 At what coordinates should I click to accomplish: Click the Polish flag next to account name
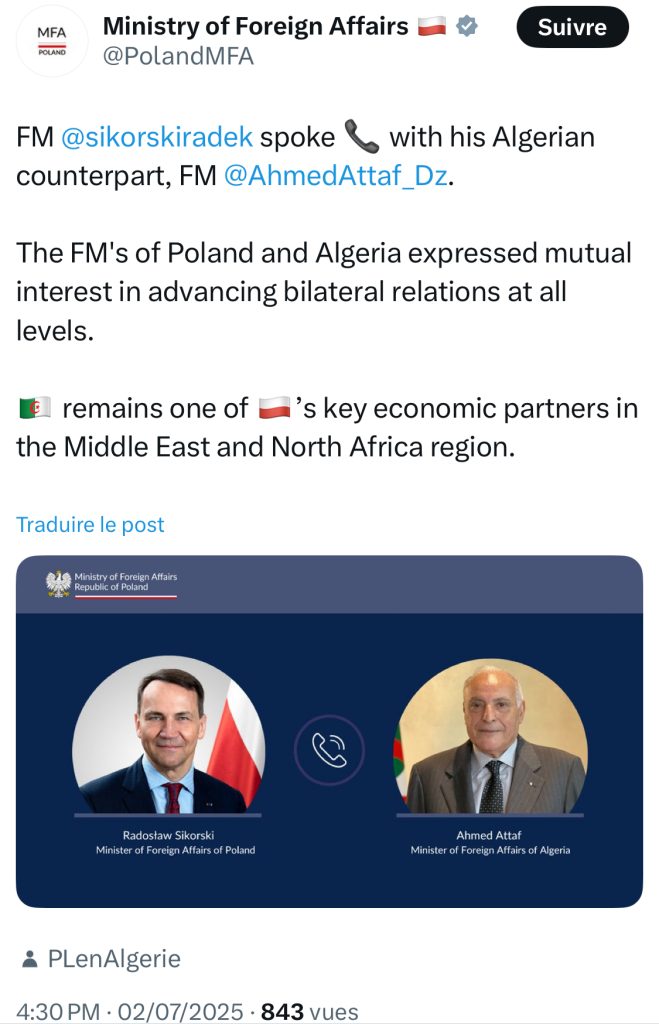431,27
